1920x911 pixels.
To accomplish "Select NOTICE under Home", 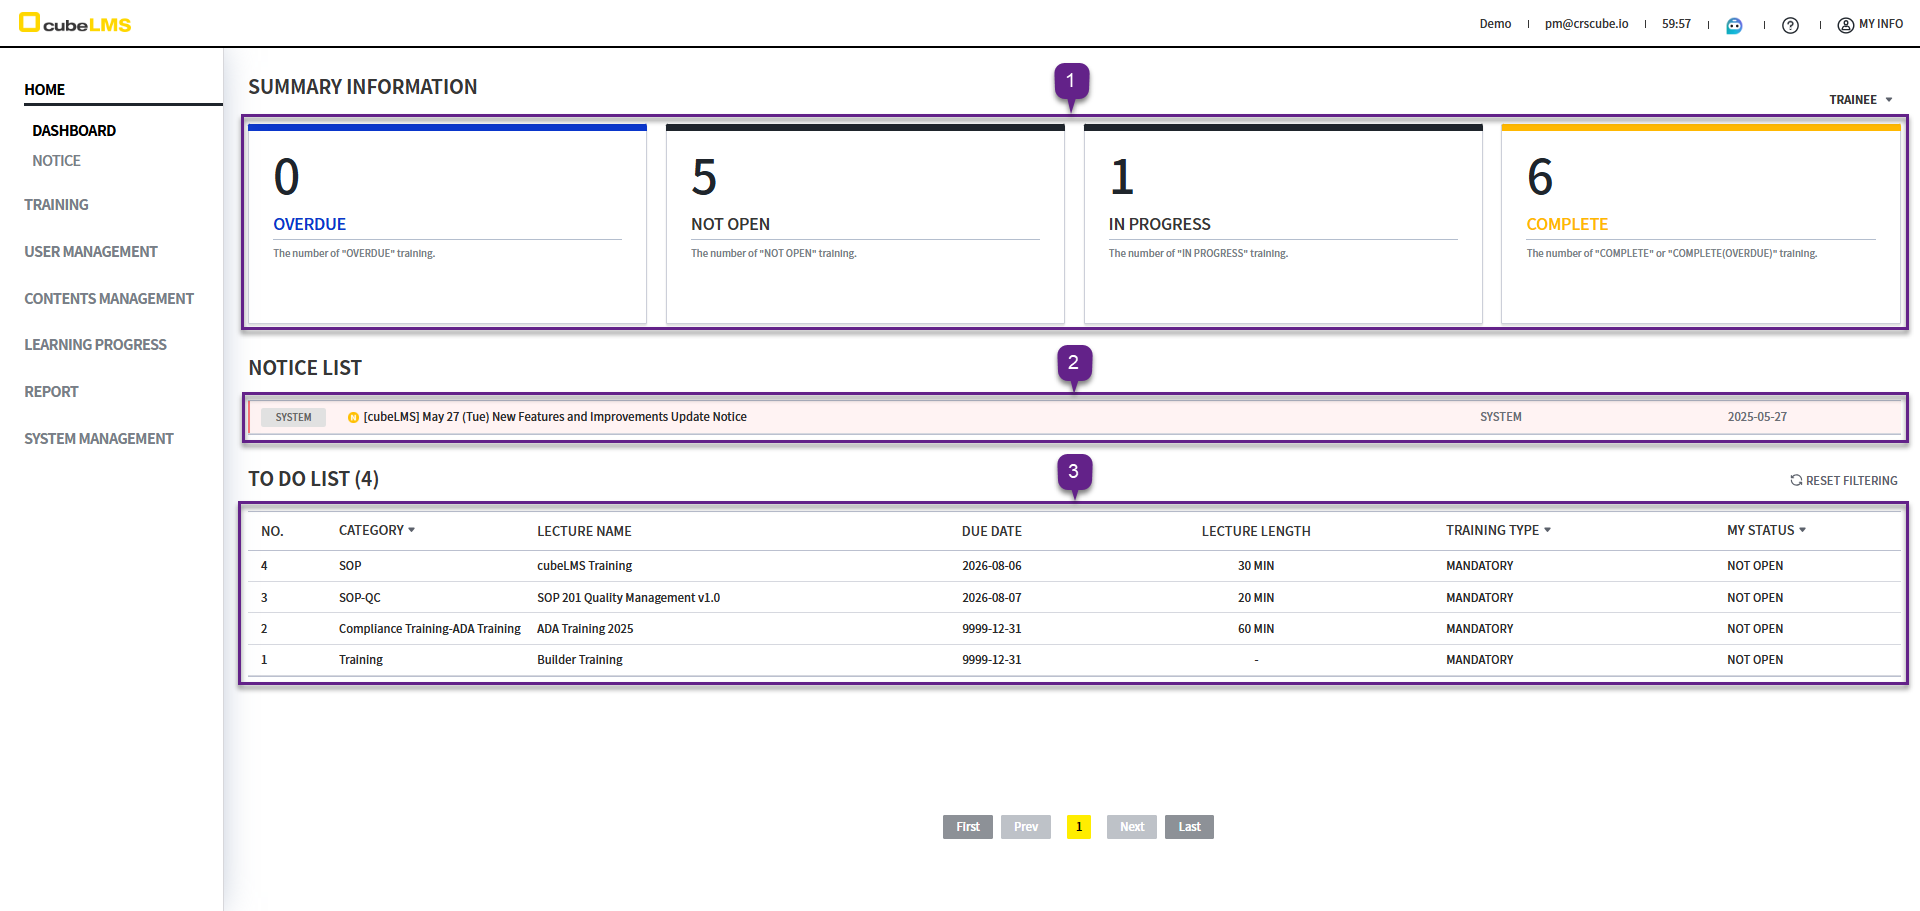I will pyautogui.click(x=56, y=161).
